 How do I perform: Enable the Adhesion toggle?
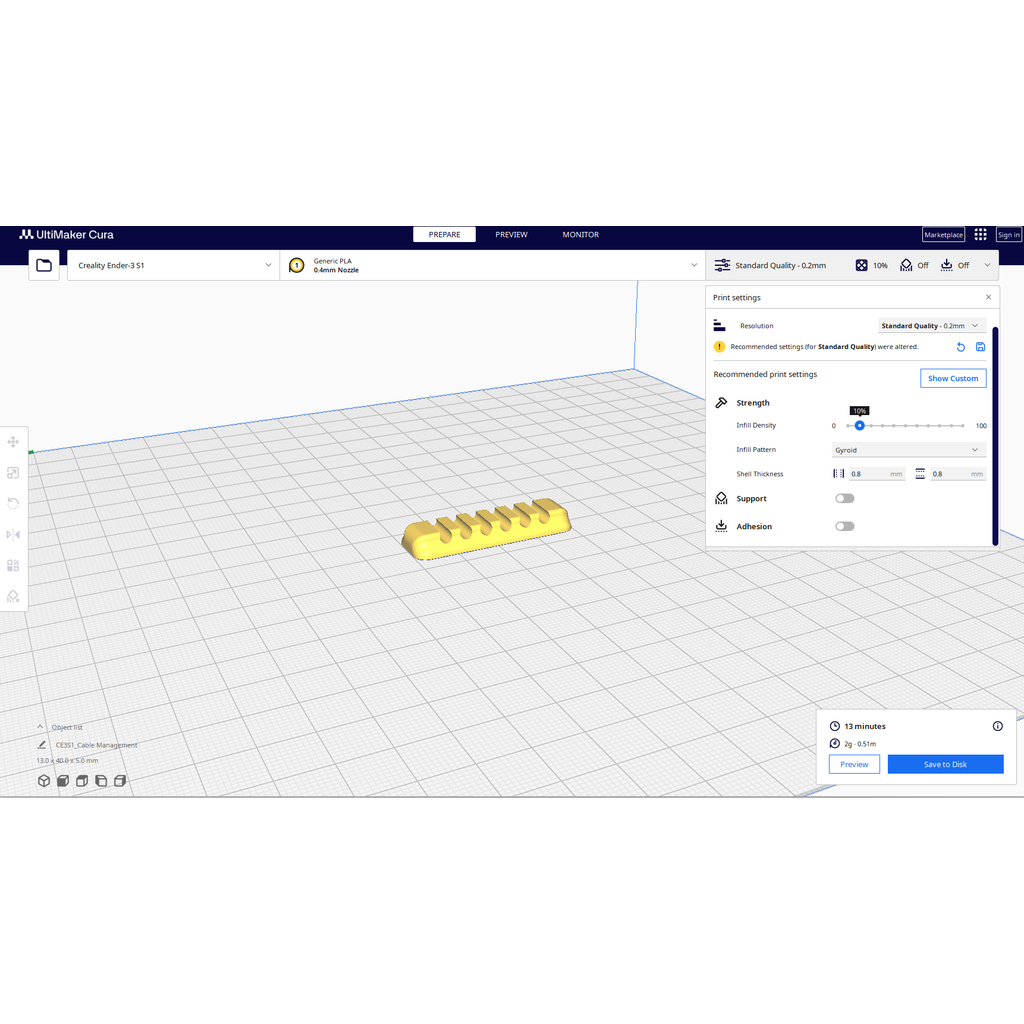click(845, 526)
